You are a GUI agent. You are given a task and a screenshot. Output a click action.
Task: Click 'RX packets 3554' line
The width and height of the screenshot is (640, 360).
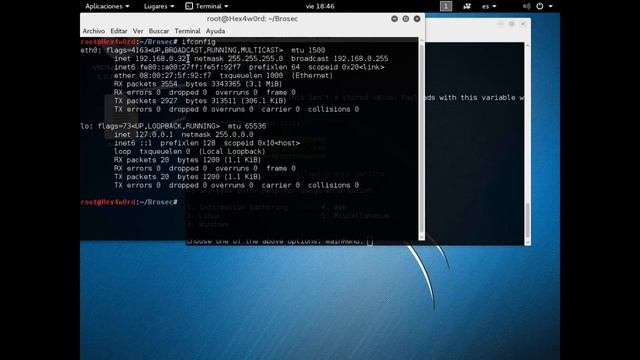pyautogui.click(x=198, y=84)
